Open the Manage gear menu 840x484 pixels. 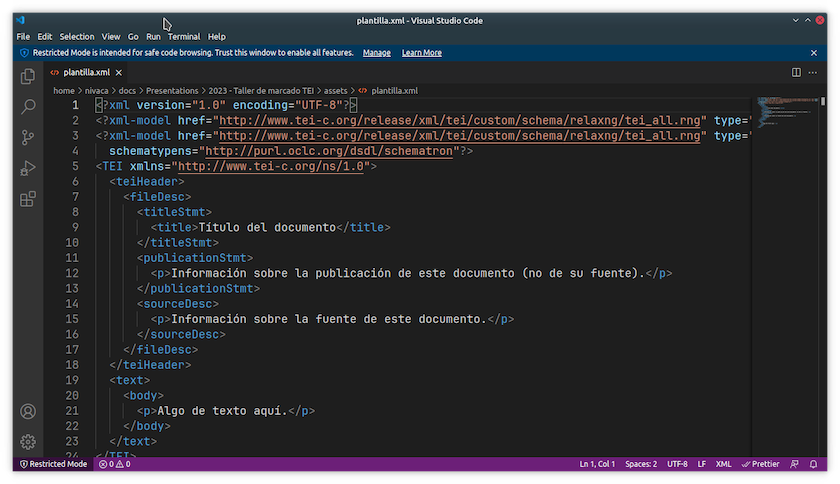tap(28, 442)
